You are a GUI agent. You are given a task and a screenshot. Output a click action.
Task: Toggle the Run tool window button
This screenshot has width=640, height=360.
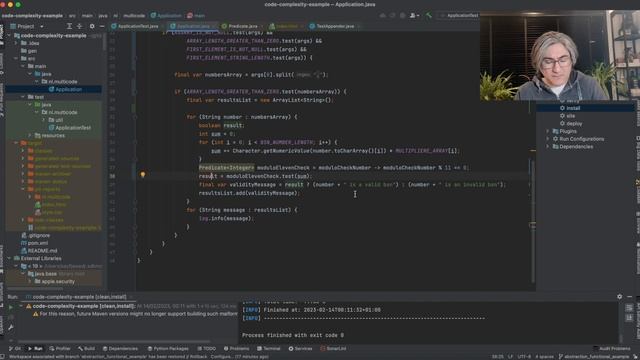35,349
